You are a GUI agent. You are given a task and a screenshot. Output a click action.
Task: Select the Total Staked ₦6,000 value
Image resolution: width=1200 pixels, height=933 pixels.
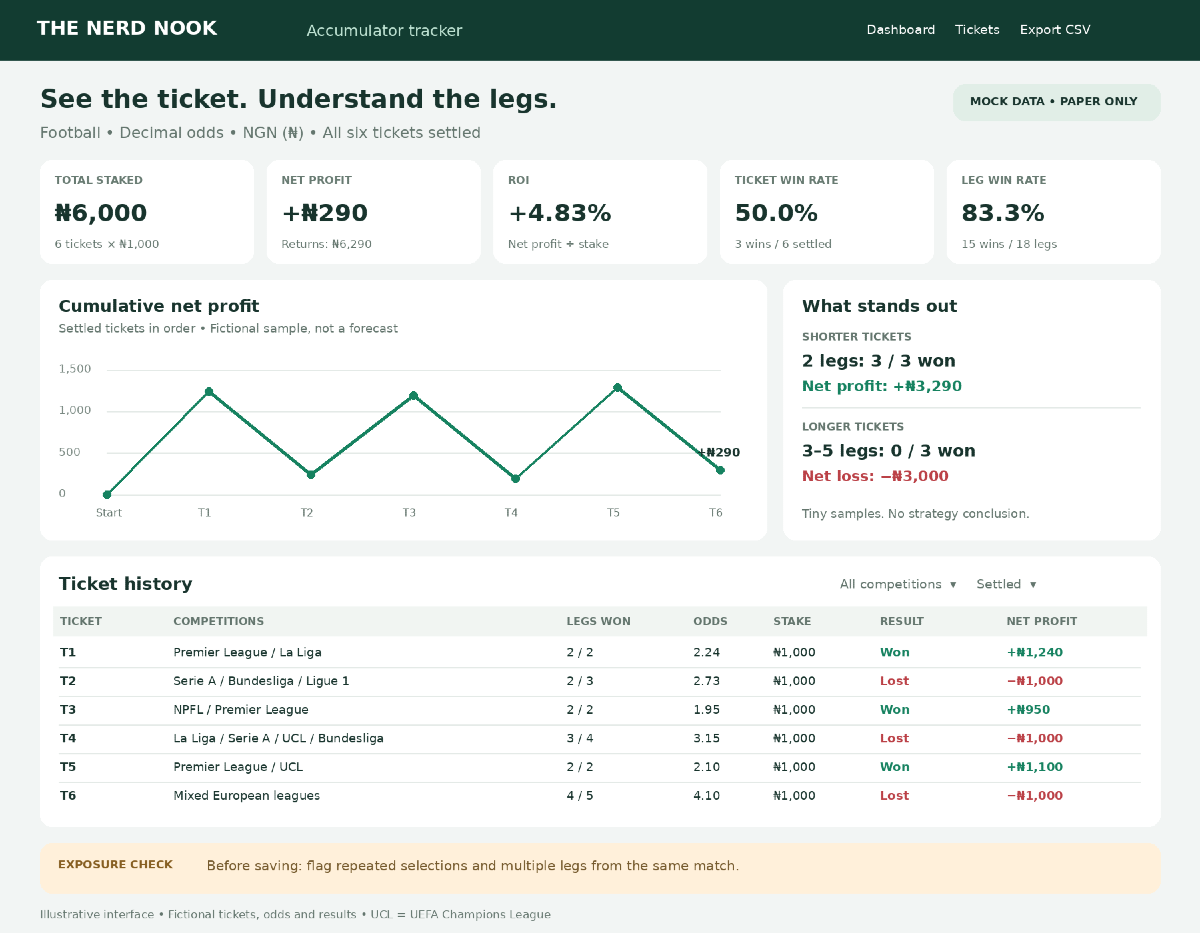point(101,213)
